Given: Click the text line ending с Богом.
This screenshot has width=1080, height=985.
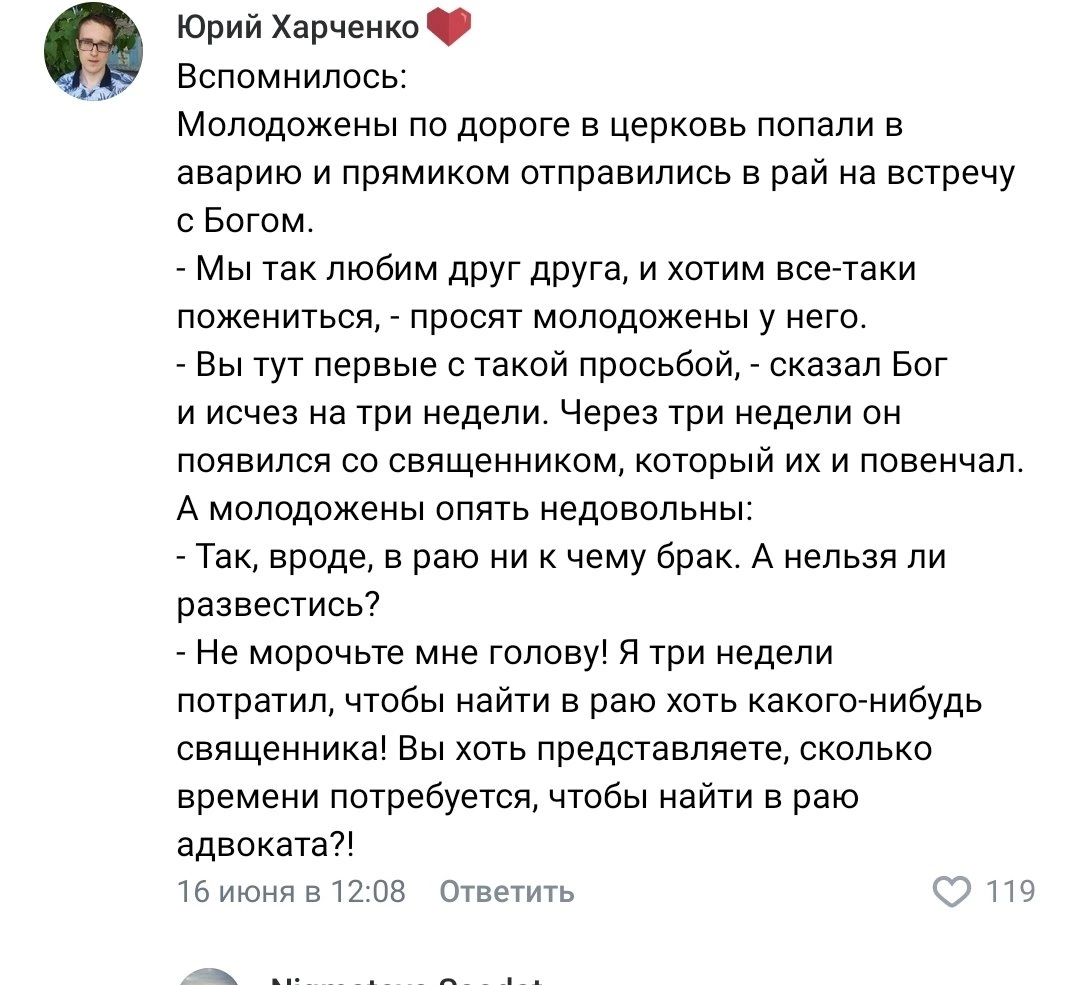Looking at the screenshot, I should [x=245, y=221].
